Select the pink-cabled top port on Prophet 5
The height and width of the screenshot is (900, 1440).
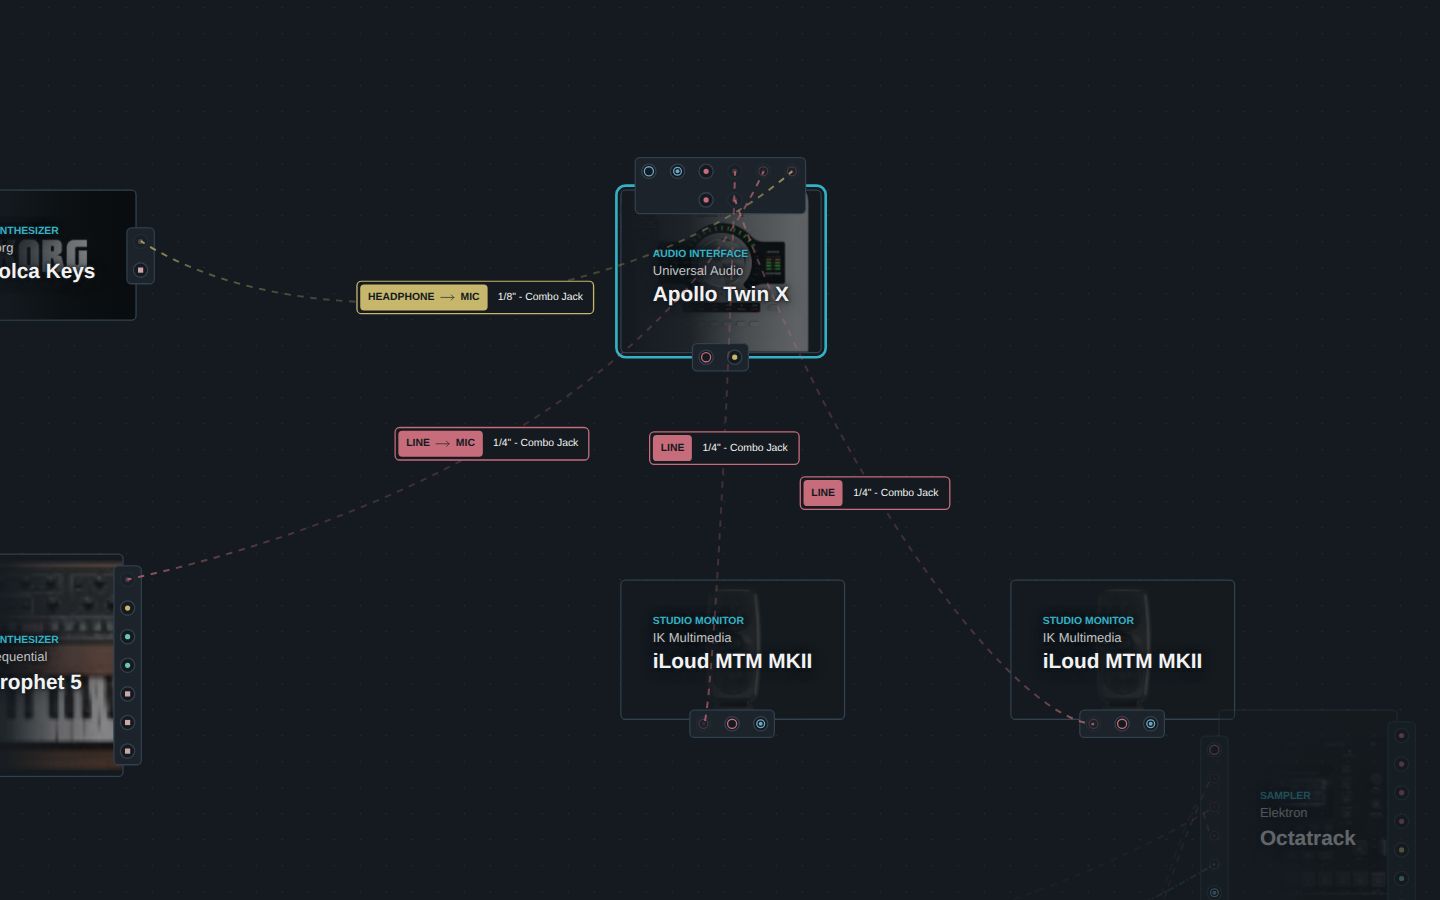[128, 579]
